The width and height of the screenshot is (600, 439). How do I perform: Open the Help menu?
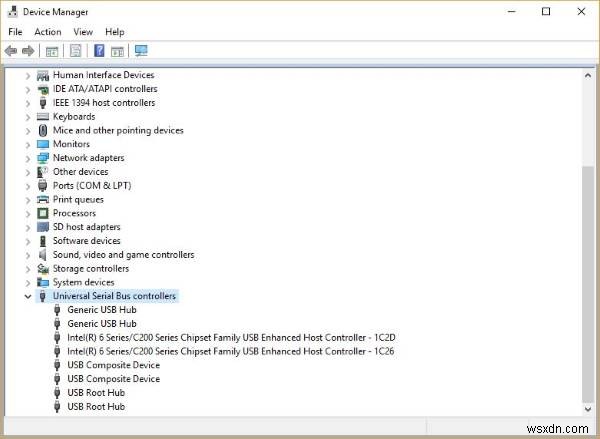(115, 32)
